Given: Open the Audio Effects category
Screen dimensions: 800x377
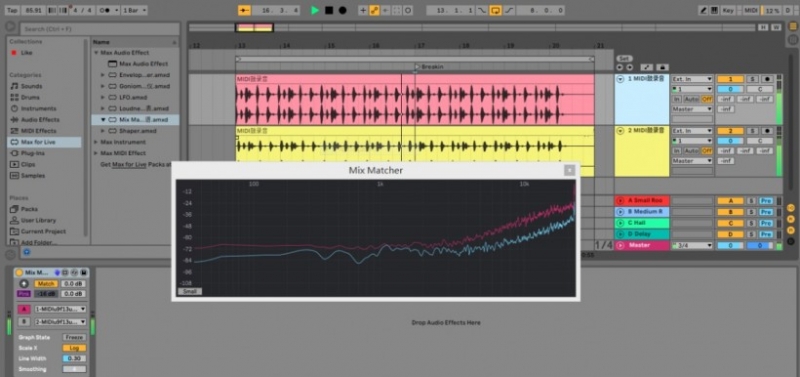Looking at the screenshot, I should coord(40,119).
